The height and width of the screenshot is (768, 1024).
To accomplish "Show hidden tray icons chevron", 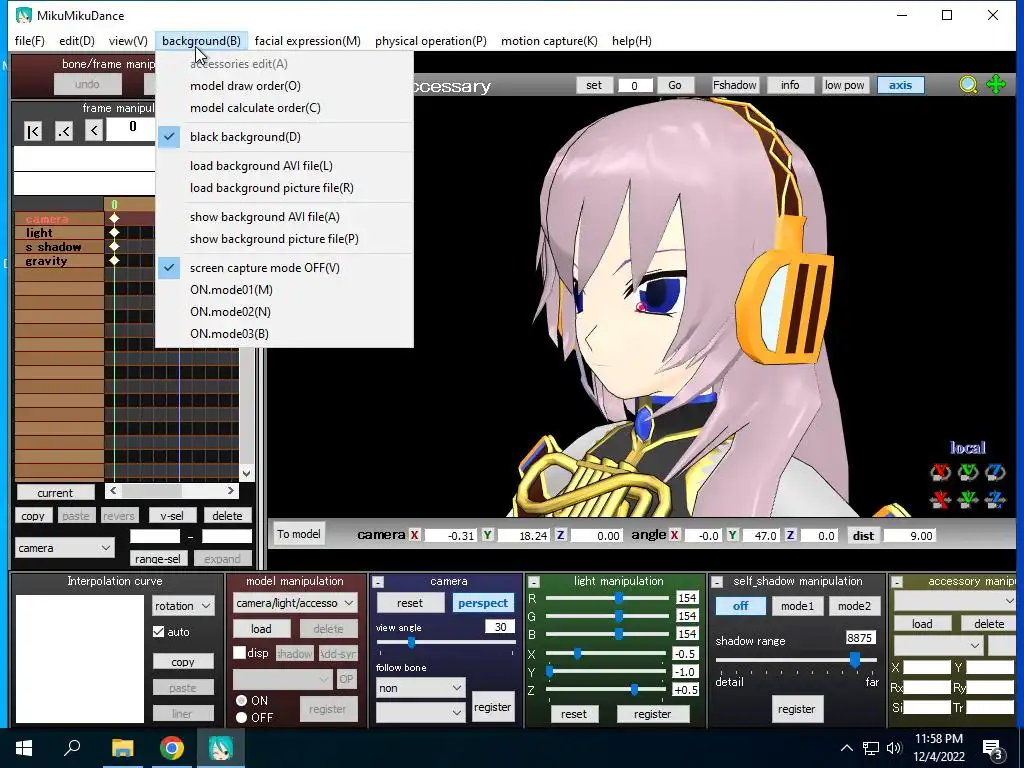I will (x=846, y=748).
